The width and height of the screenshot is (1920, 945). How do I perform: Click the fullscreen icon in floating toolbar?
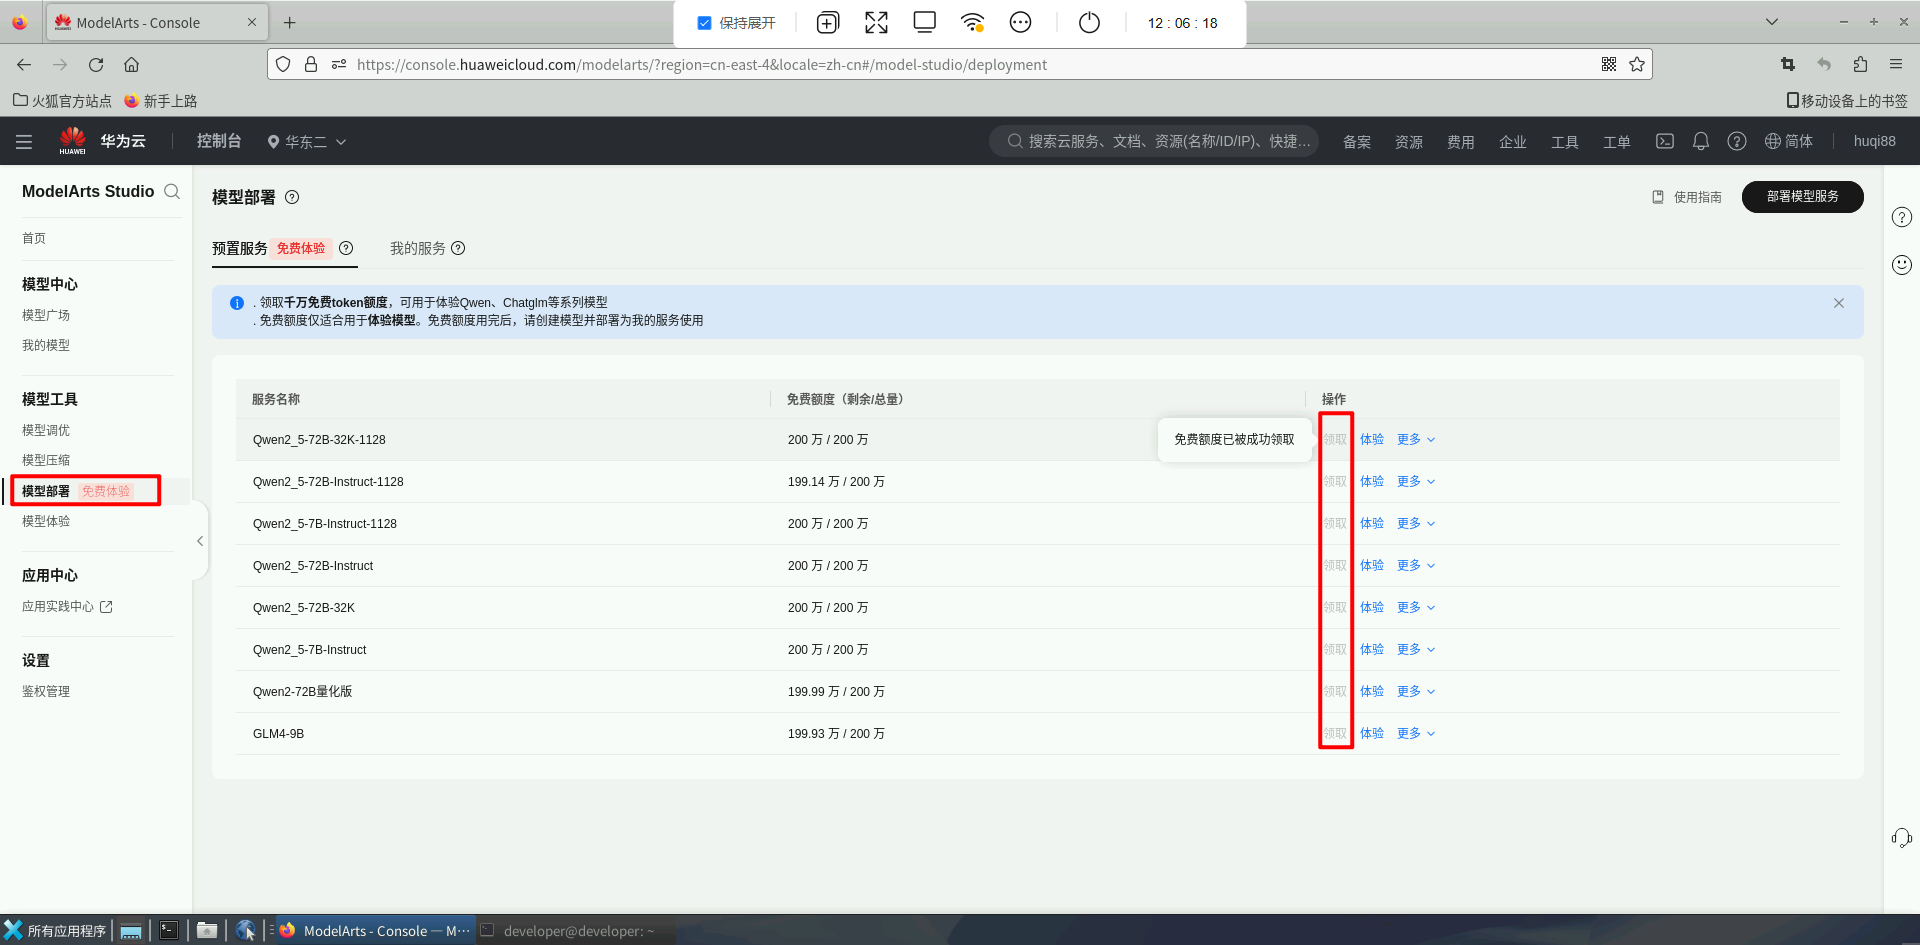[876, 22]
